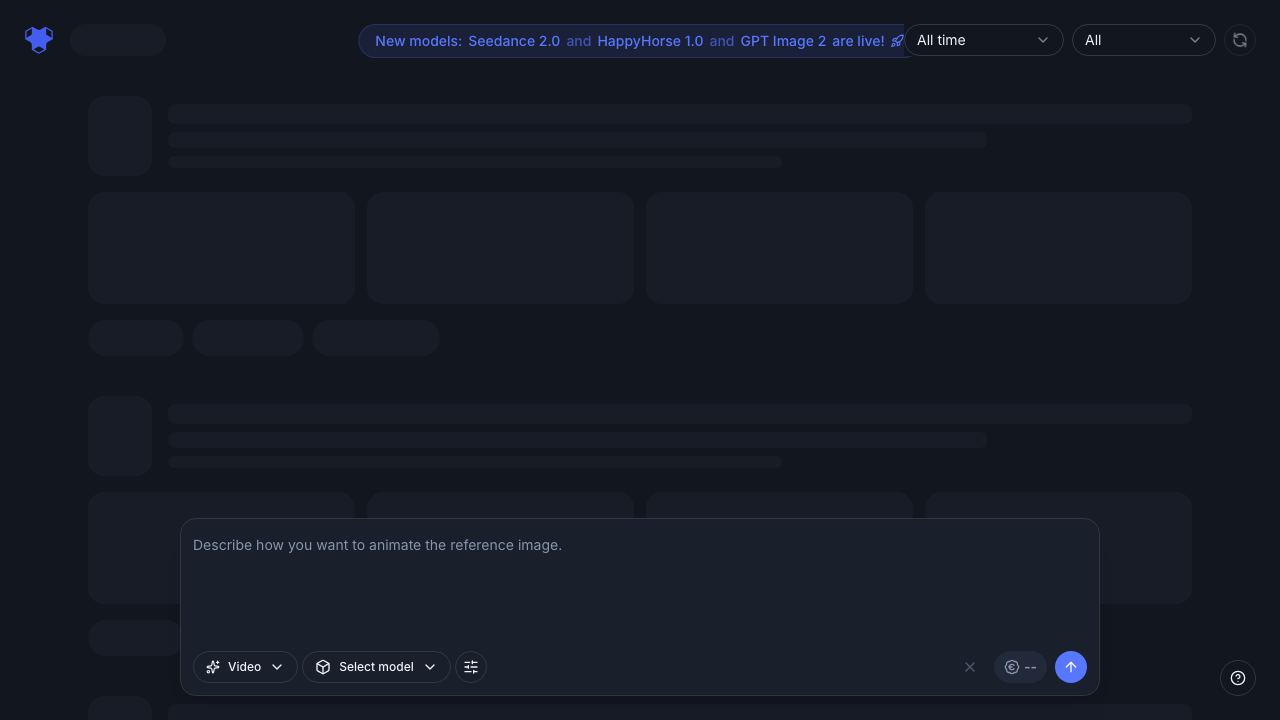
Task: Open the help question mark icon
Action: 1238,678
